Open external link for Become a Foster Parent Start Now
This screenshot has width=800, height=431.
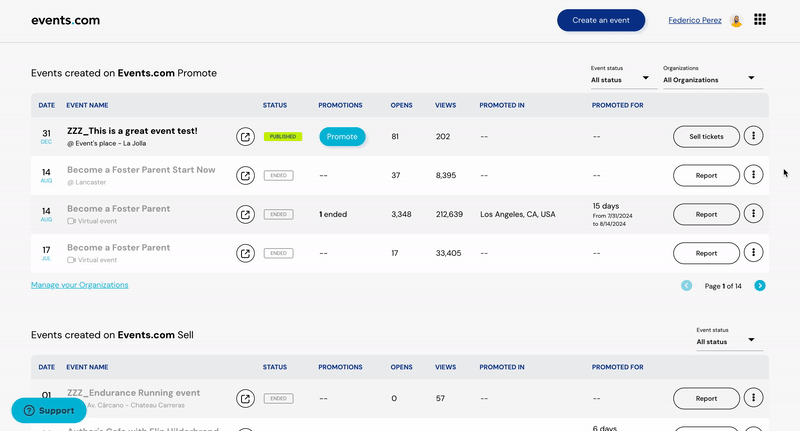(245, 175)
